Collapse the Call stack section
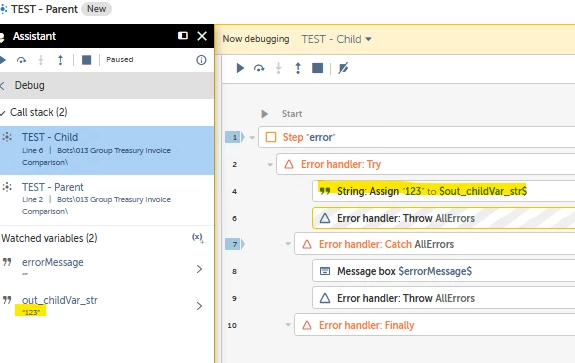The image size is (575, 363). tap(3, 113)
